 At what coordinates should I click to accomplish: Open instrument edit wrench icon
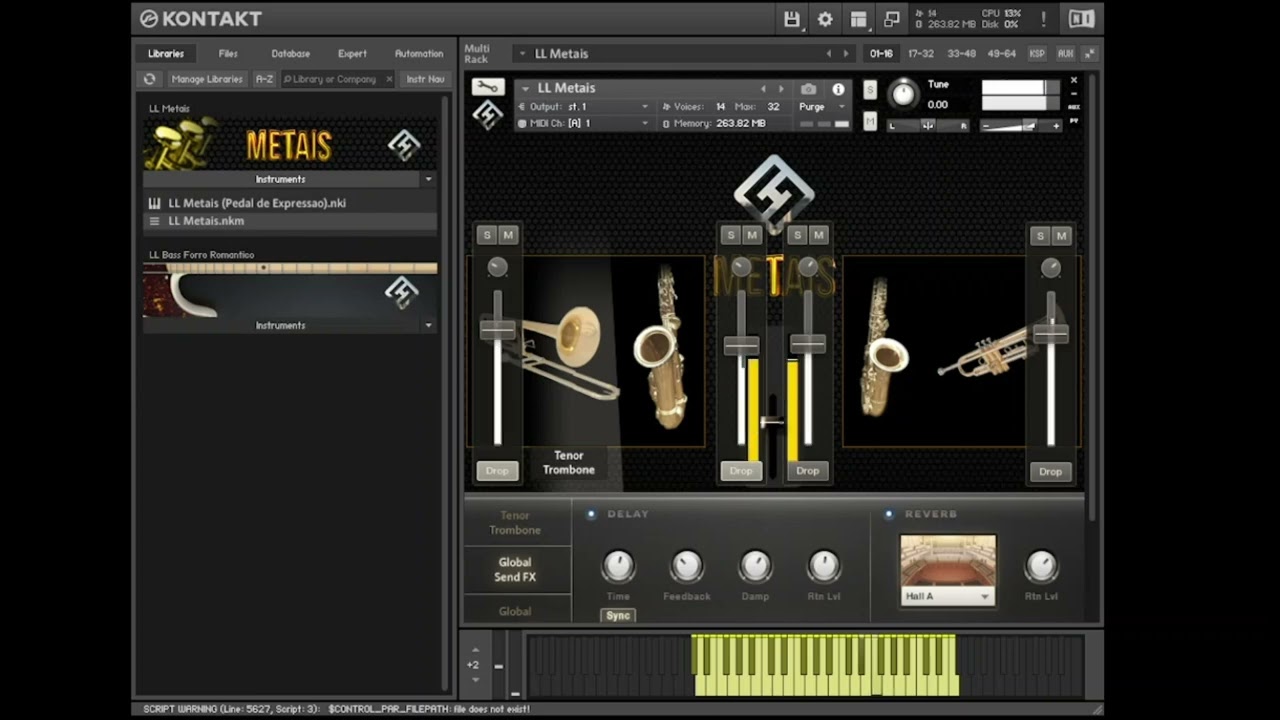coord(487,87)
